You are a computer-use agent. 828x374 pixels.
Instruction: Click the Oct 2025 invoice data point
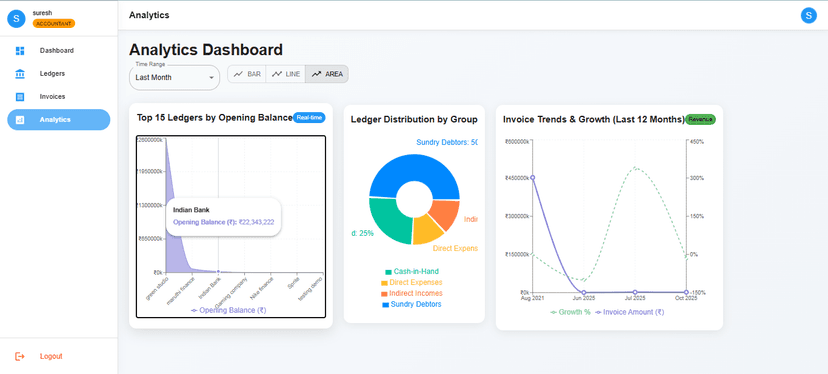click(x=686, y=292)
